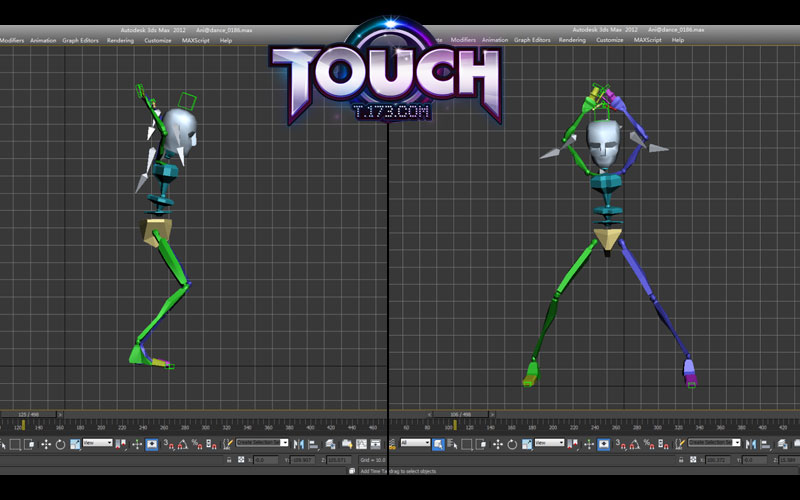Click the Align tool in right window toolbar
The width and height of the screenshot is (800, 500).
(765, 444)
